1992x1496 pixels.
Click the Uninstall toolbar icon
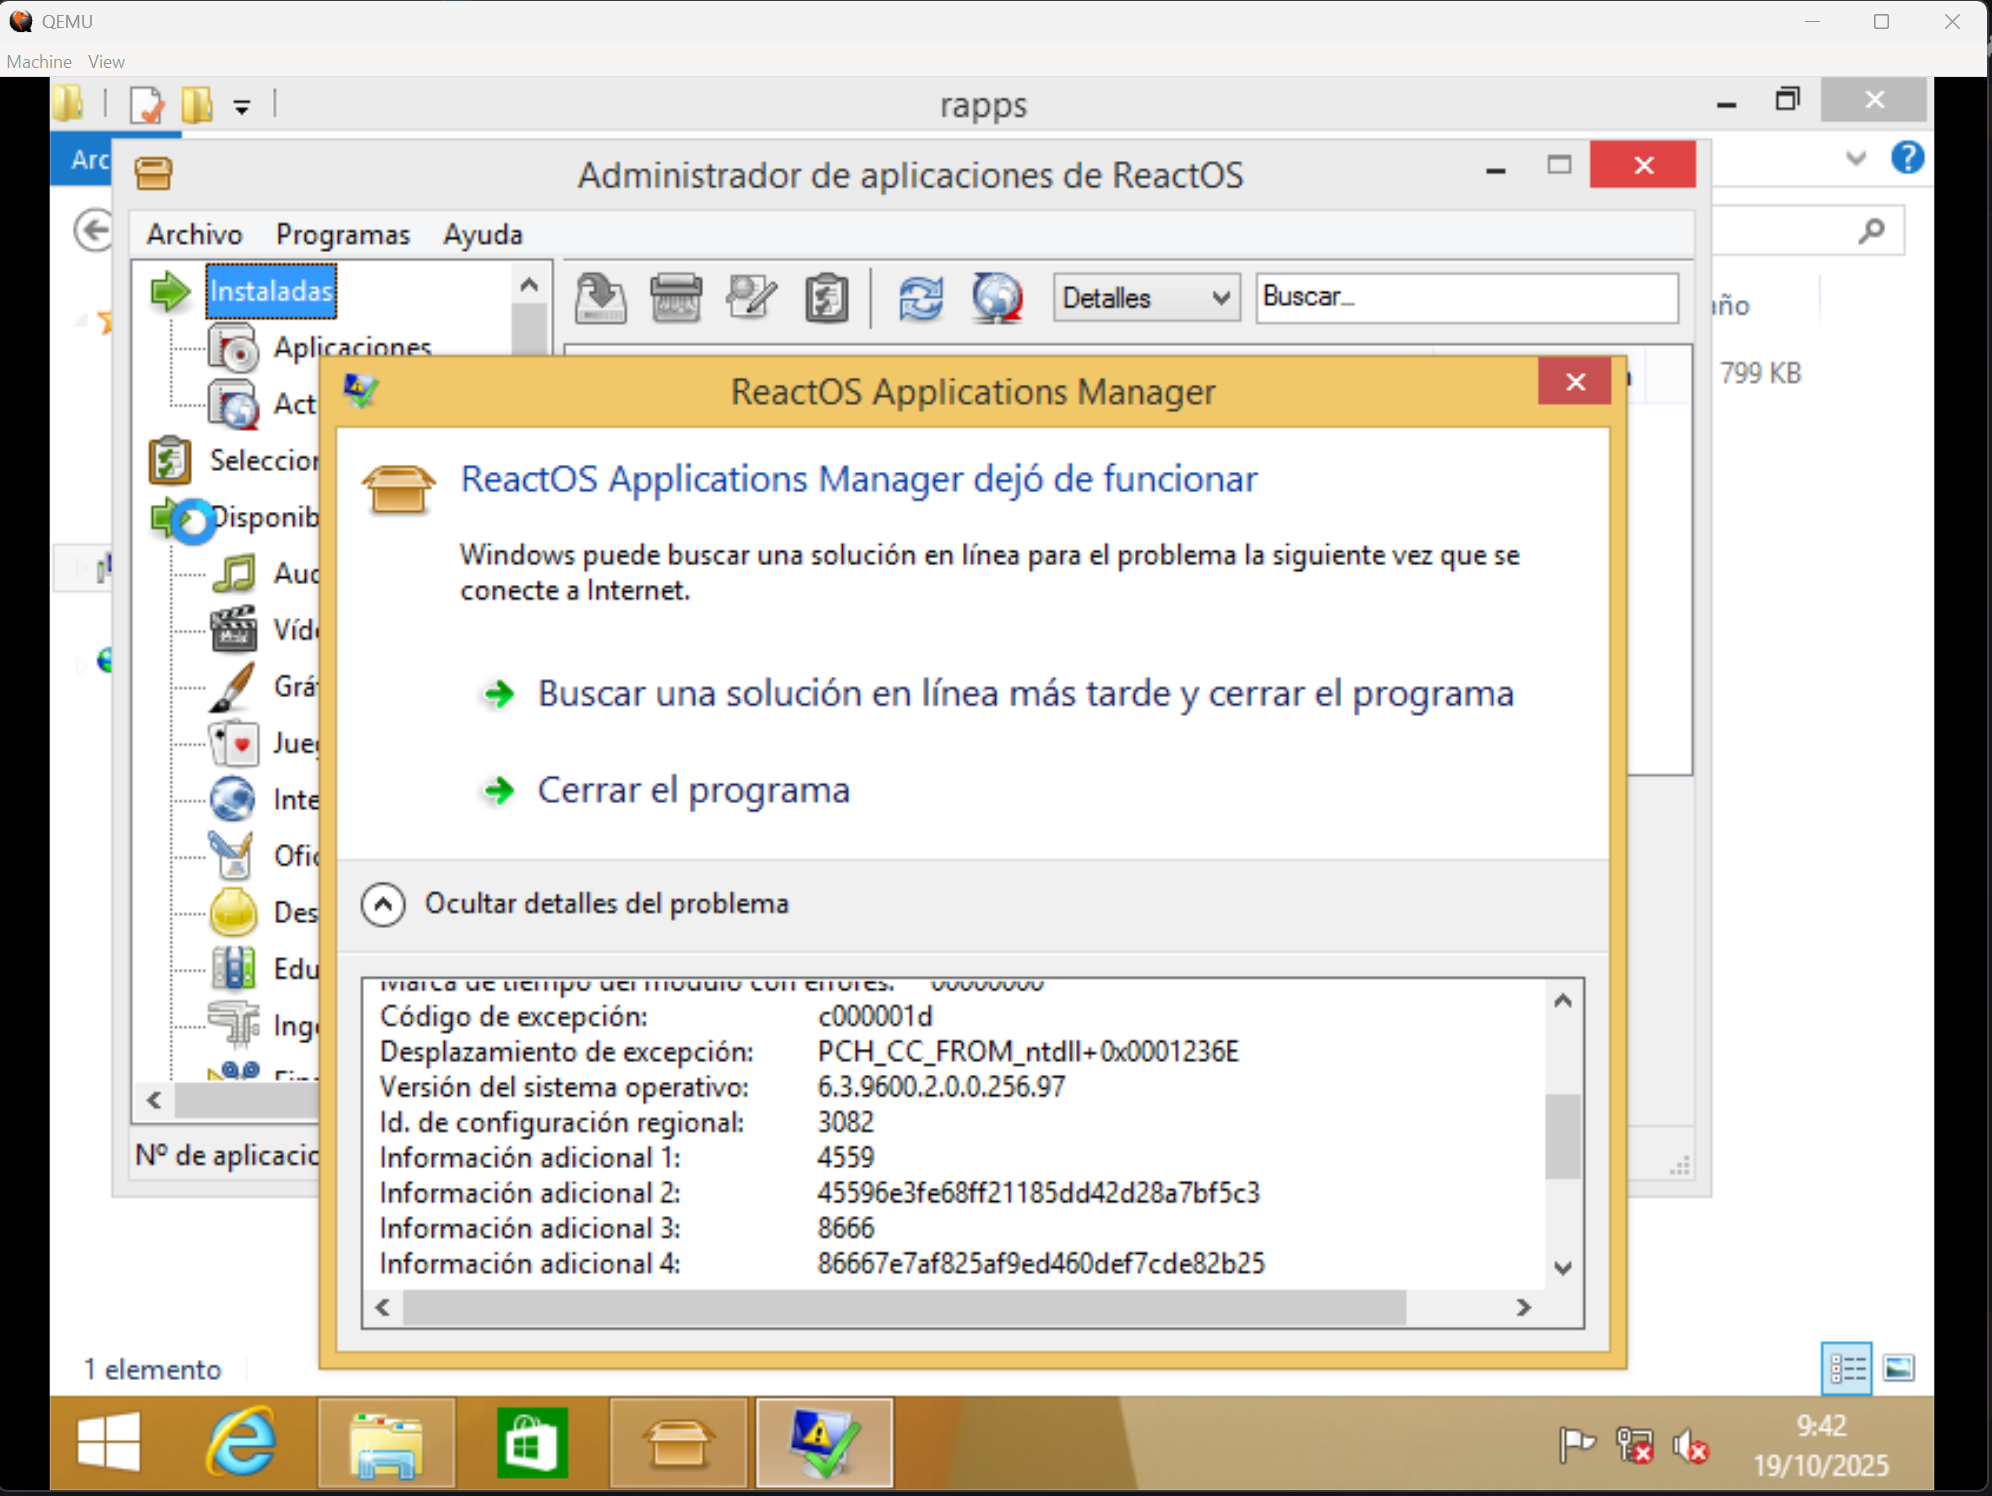point(676,298)
